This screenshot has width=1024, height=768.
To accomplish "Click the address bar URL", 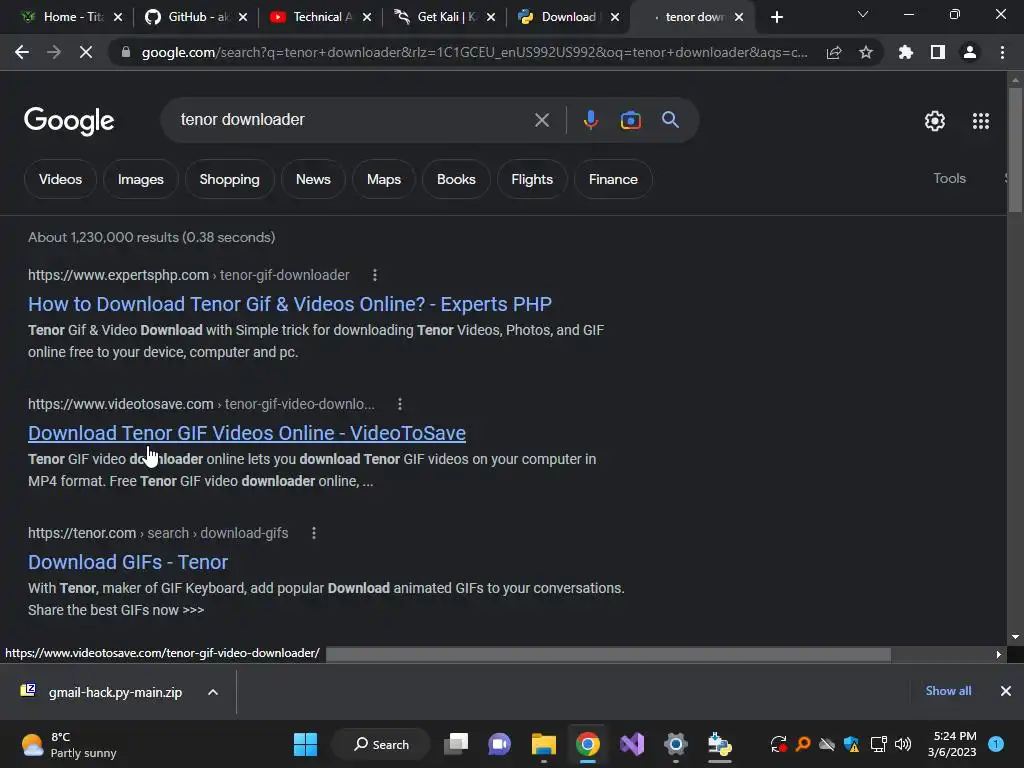I will pyautogui.click(x=474, y=52).
